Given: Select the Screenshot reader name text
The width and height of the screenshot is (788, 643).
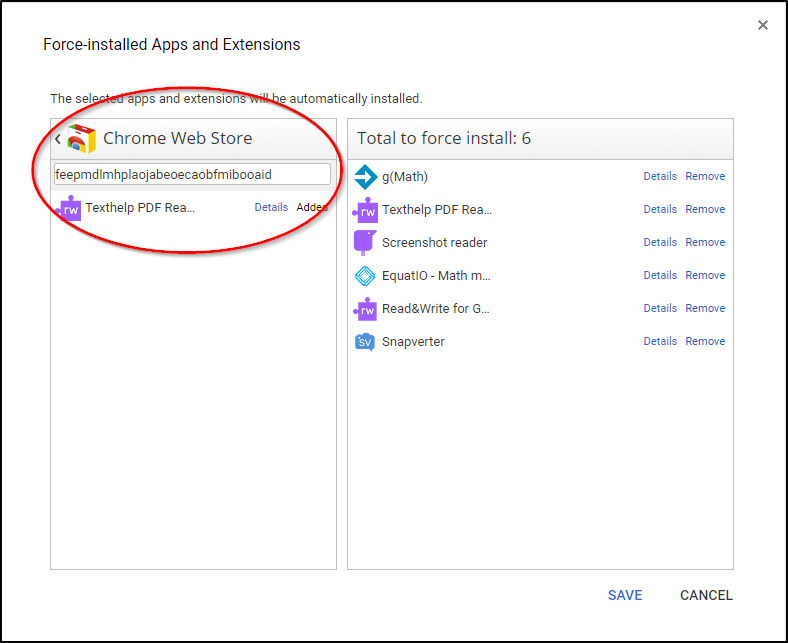Looking at the screenshot, I should pos(434,243).
